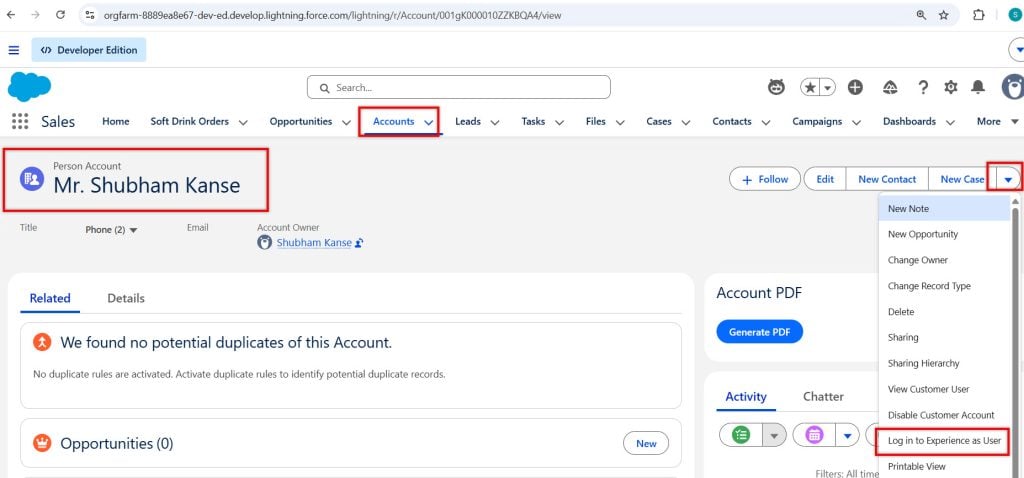Click the Astro mascot icon in header
The height and width of the screenshot is (478, 1024).
[776, 87]
